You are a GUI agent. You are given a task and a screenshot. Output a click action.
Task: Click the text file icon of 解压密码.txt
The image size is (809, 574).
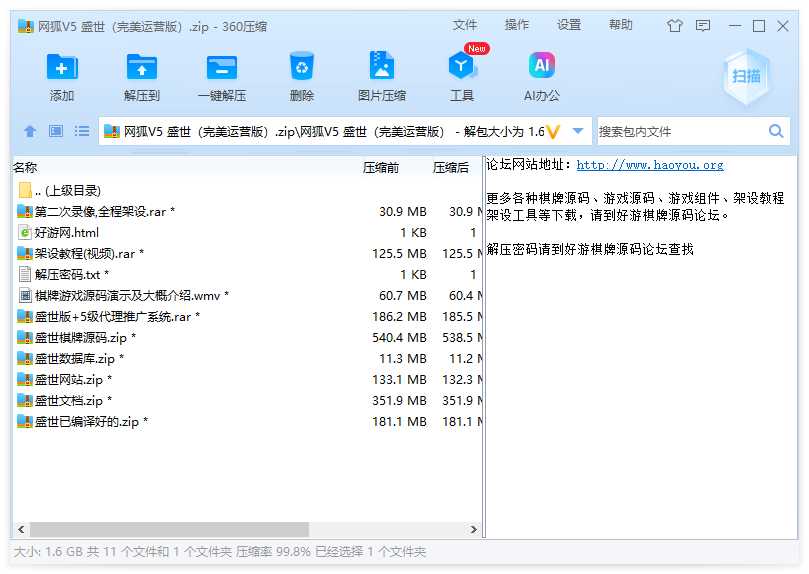pos(25,274)
